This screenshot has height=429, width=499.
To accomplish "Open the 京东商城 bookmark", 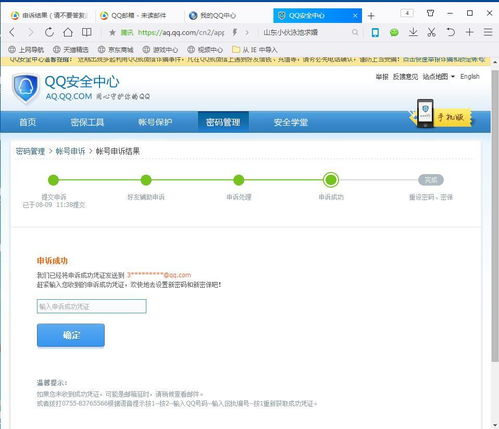I will coord(116,50).
